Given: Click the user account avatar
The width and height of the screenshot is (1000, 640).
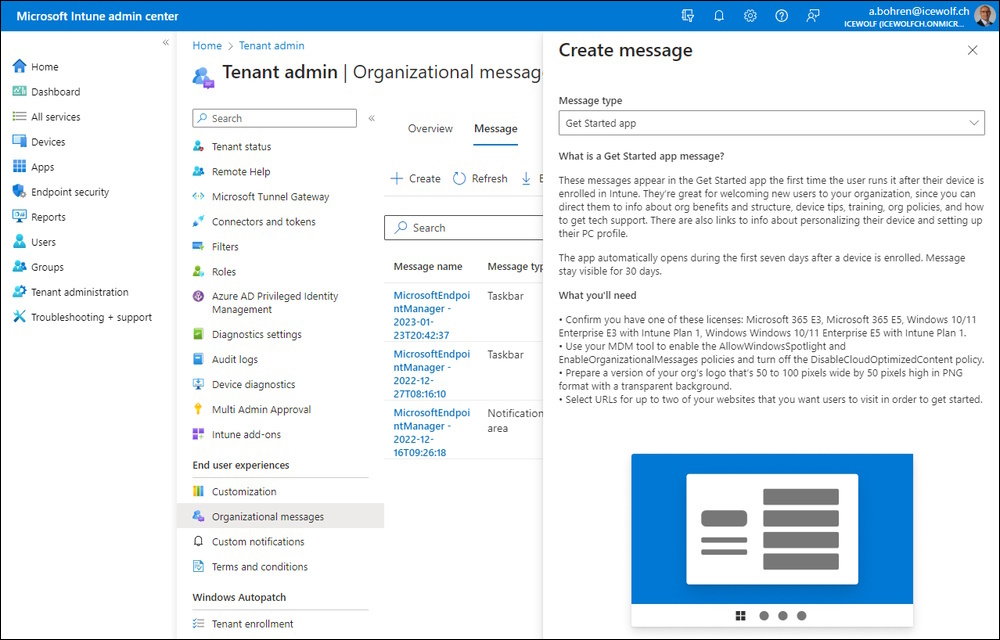Looking at the screenshot, I should [985, 16].
